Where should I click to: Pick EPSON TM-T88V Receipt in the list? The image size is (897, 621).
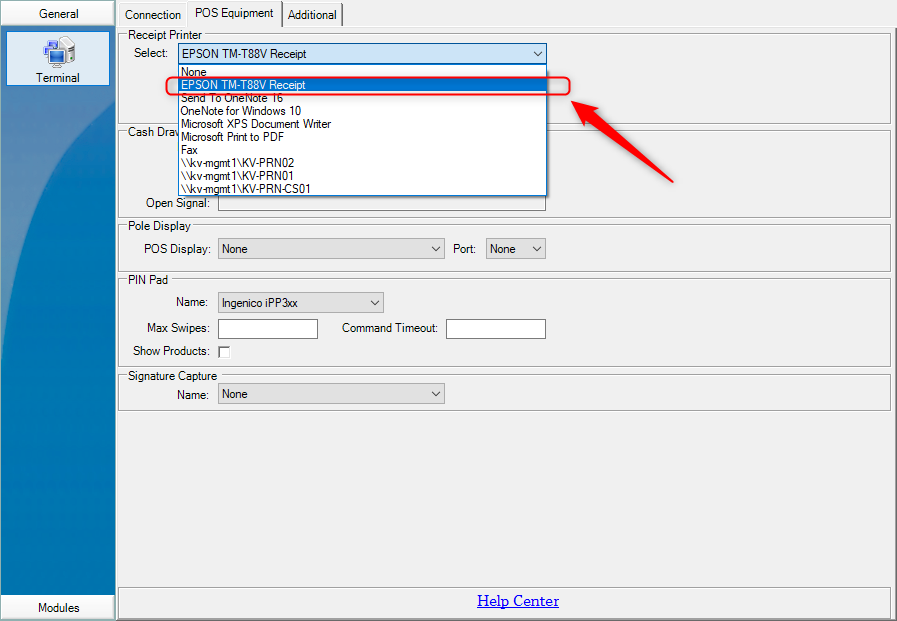click(362, 85)
